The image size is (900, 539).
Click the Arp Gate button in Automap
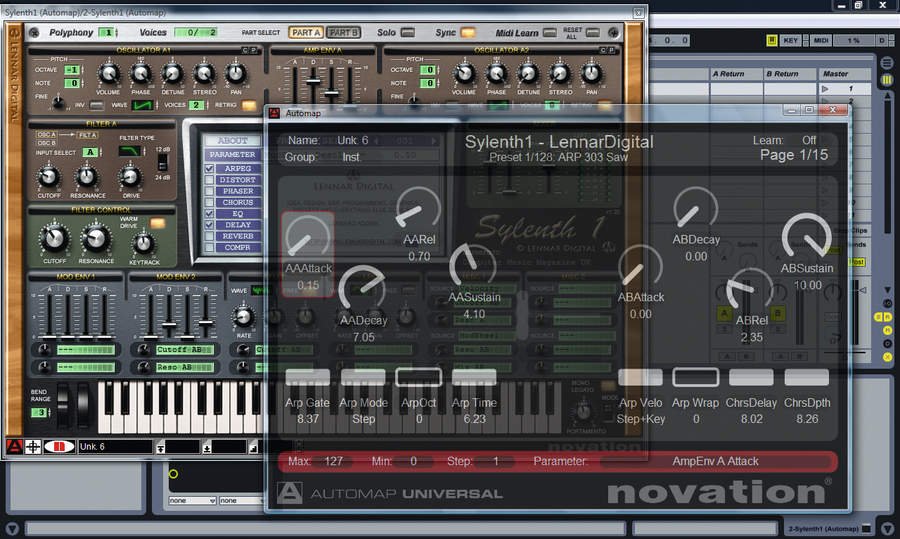pos(307,377)
